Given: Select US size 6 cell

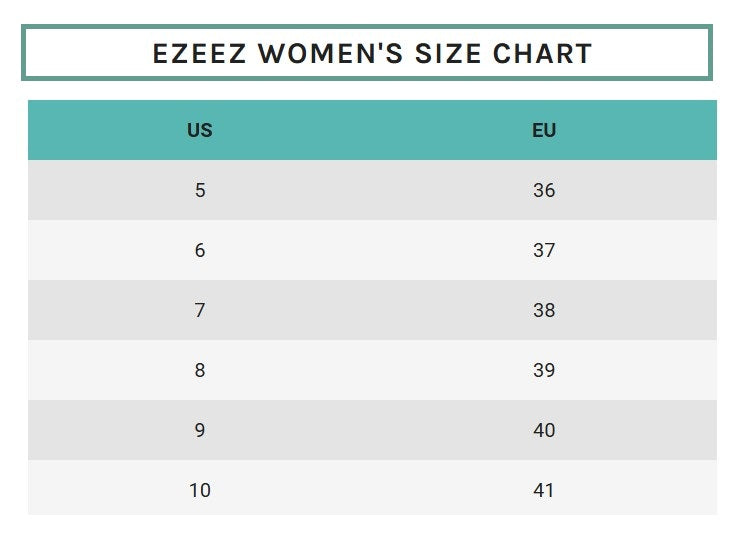Looking at the screenshot, I should point(200,250).
